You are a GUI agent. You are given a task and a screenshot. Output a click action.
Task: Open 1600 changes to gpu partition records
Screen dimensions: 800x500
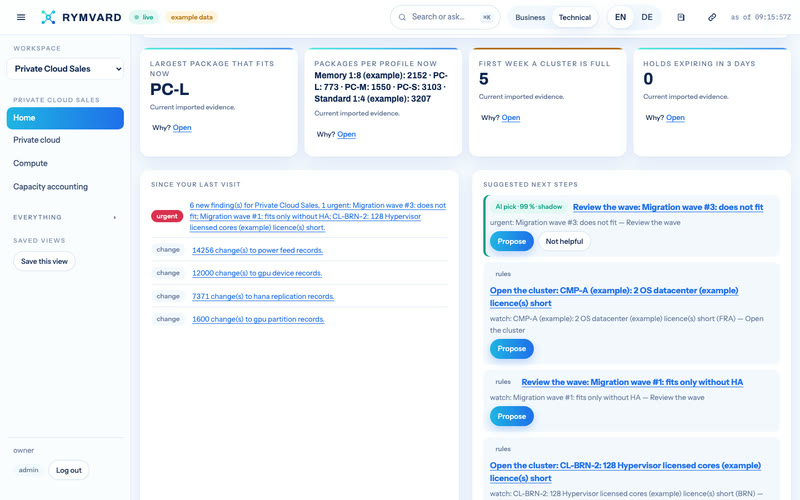click(x=258, y=319)
